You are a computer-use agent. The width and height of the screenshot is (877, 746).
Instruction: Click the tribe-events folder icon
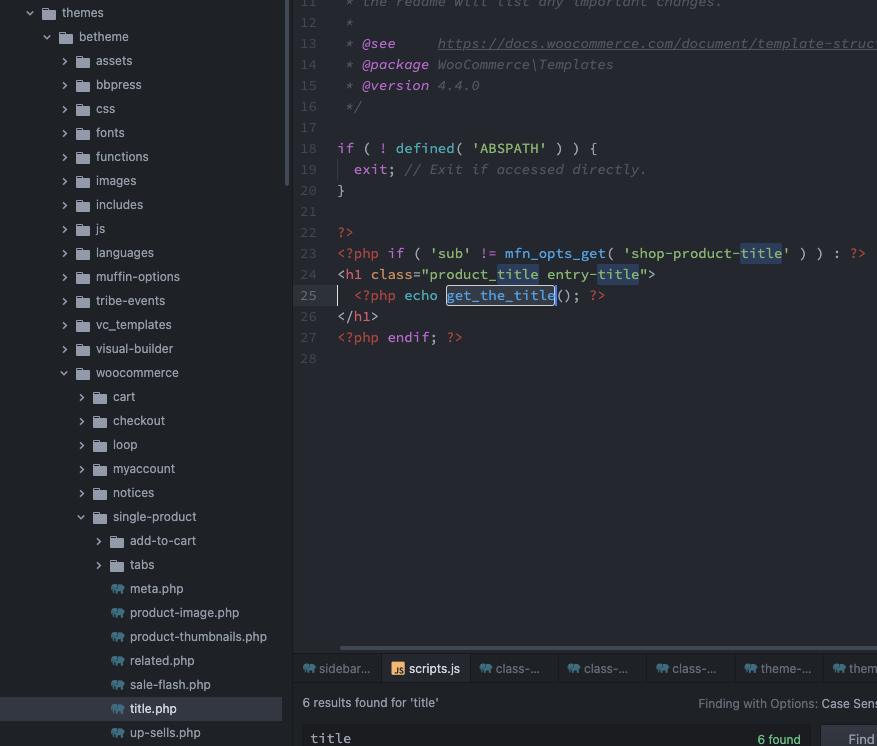pyautogui.click(x=83, y=302)
